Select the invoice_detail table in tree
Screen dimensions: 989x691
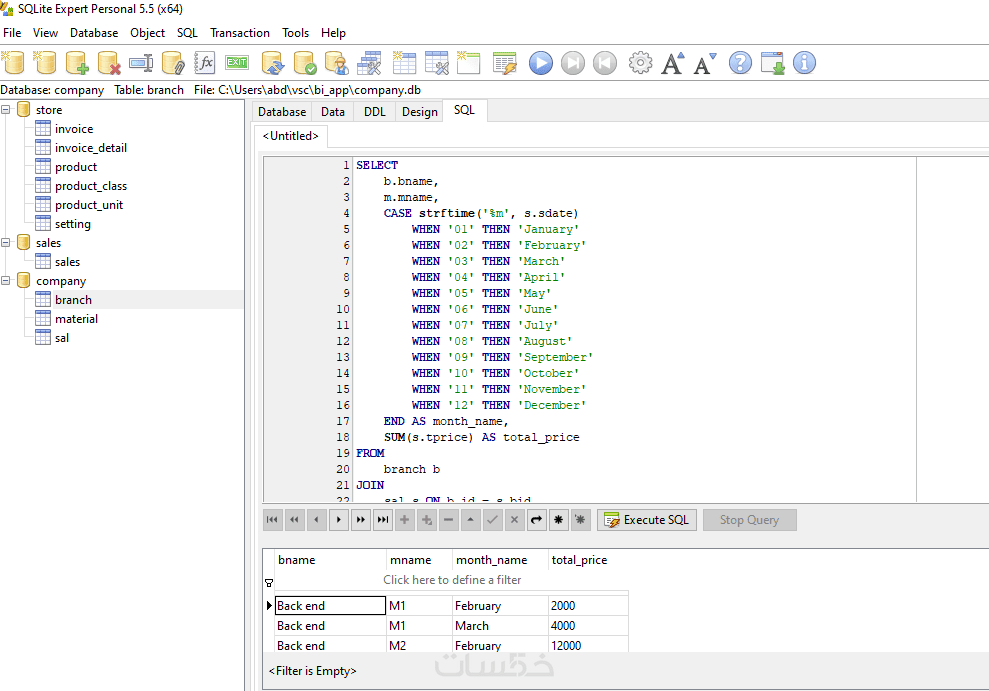coord(90,148)
